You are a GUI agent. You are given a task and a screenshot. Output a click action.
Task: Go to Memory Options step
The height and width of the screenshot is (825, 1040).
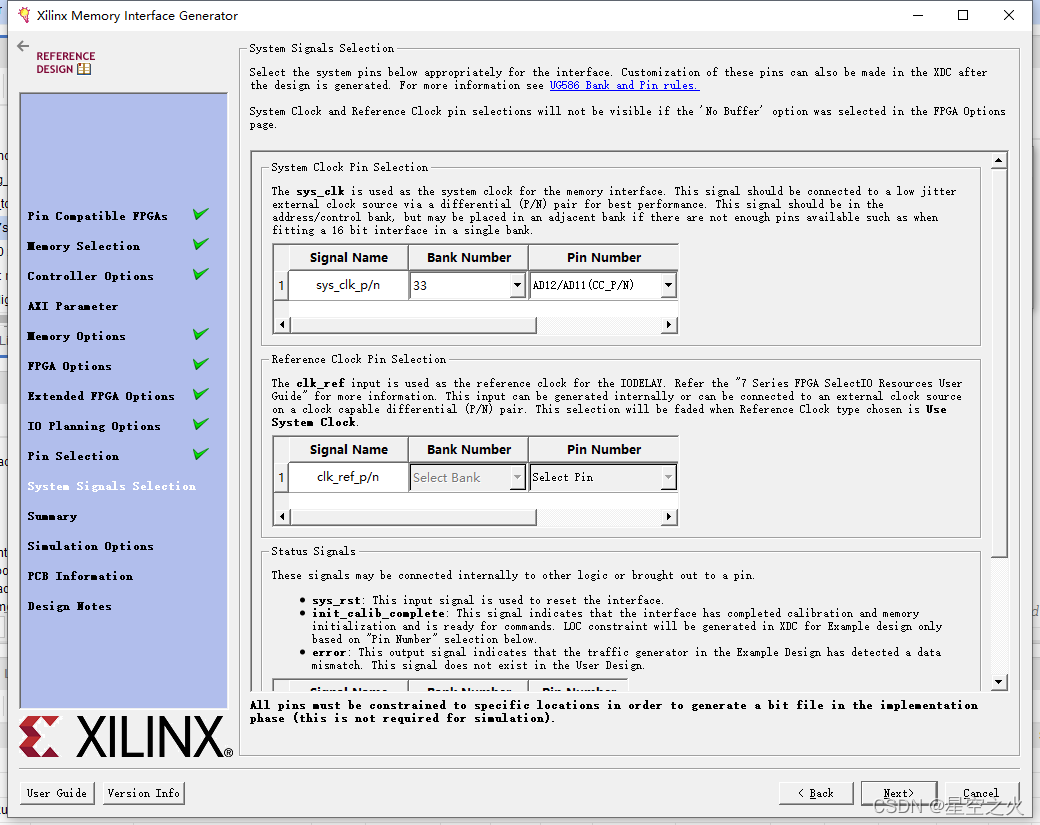pos(76,336)
